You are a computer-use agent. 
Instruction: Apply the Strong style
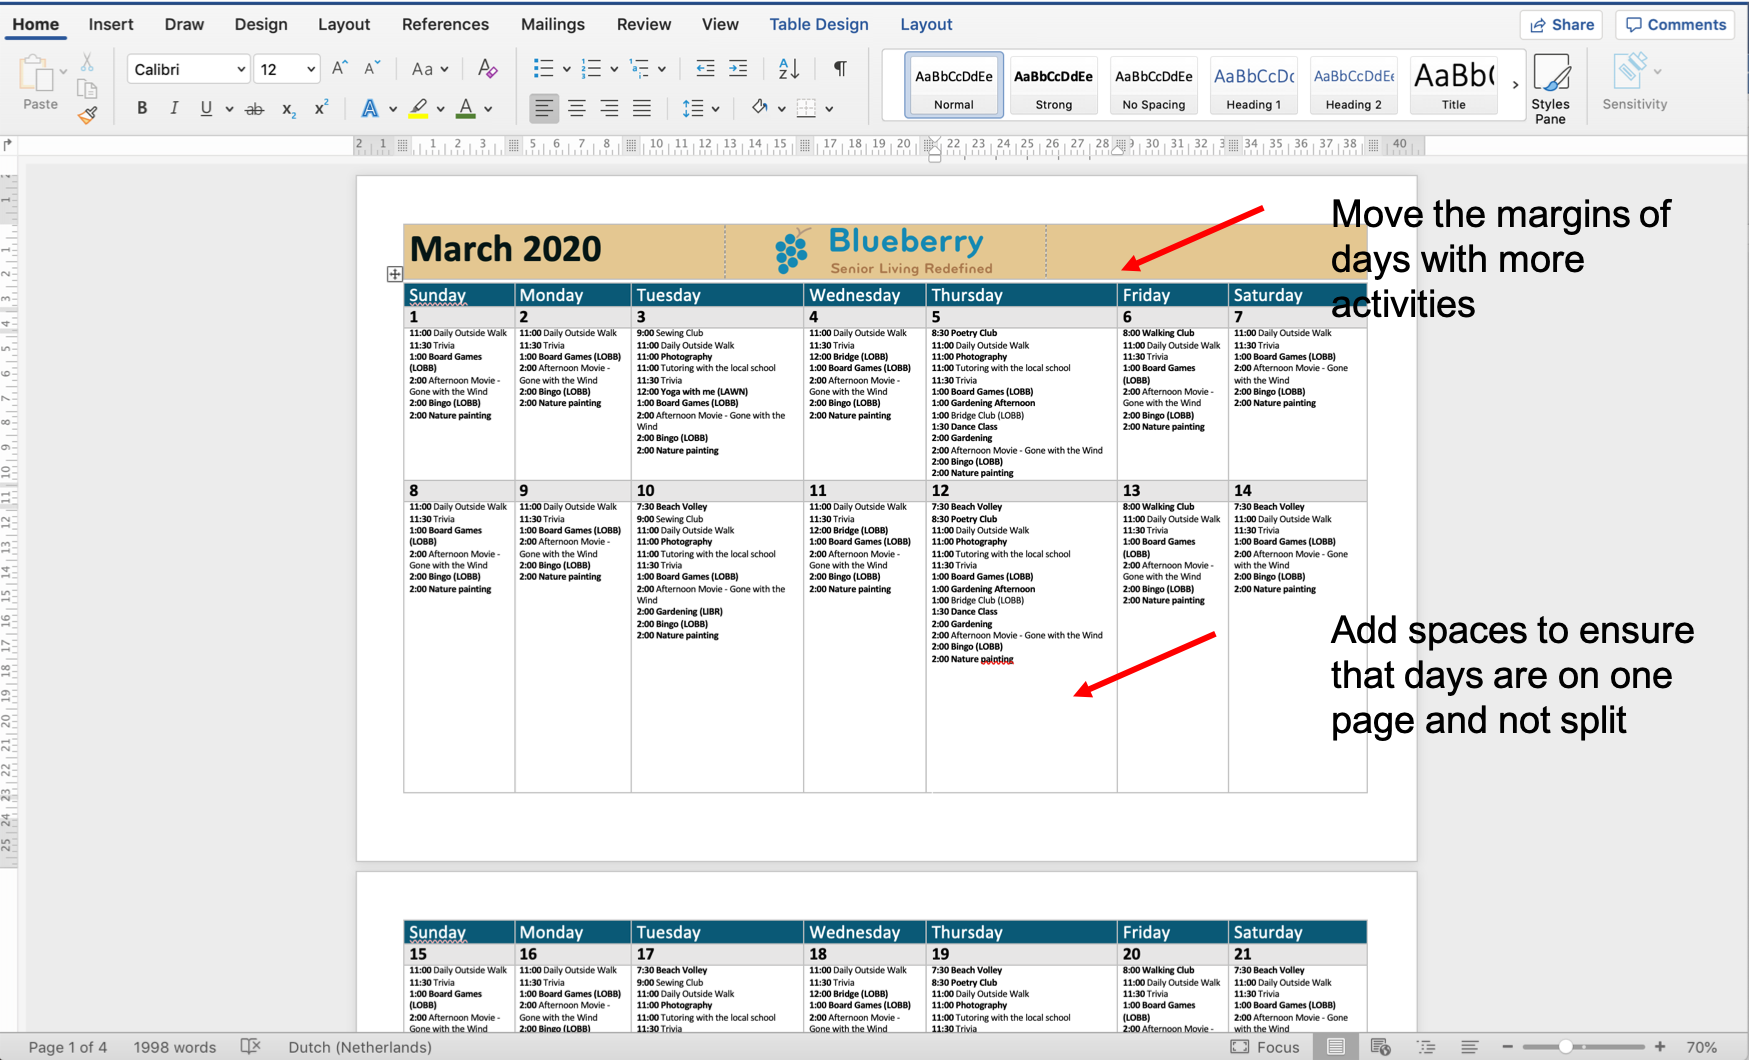tap(1054, 86)
